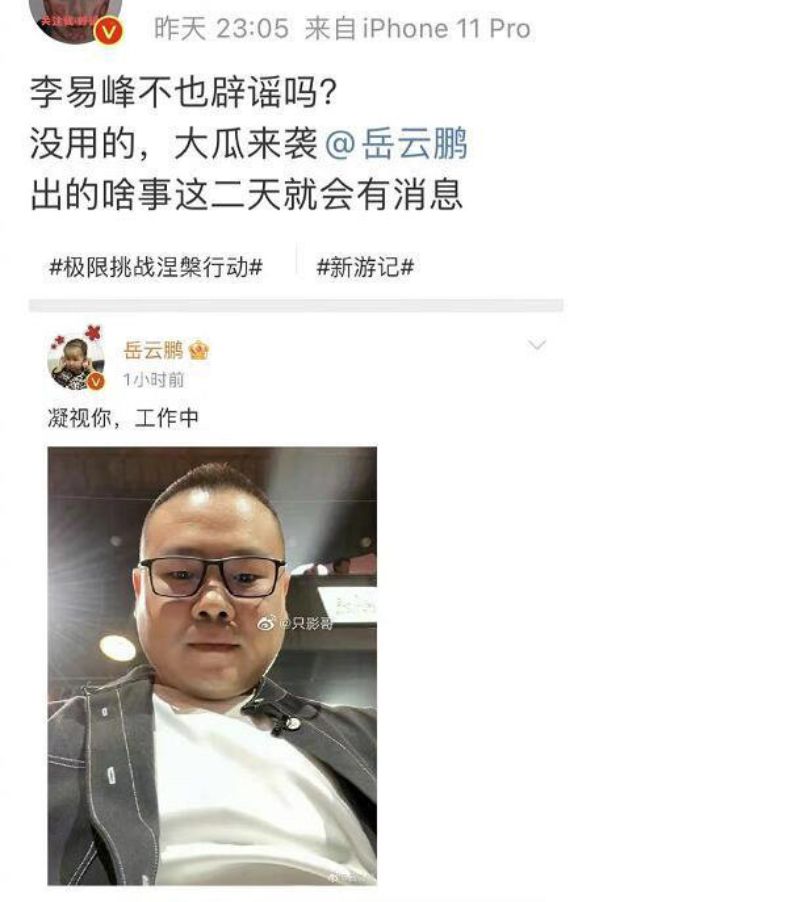This screenshot has width=800, height=902.
Task: Tap the main post text 李易峰不也辟谣吗
Action: (183, 92)
